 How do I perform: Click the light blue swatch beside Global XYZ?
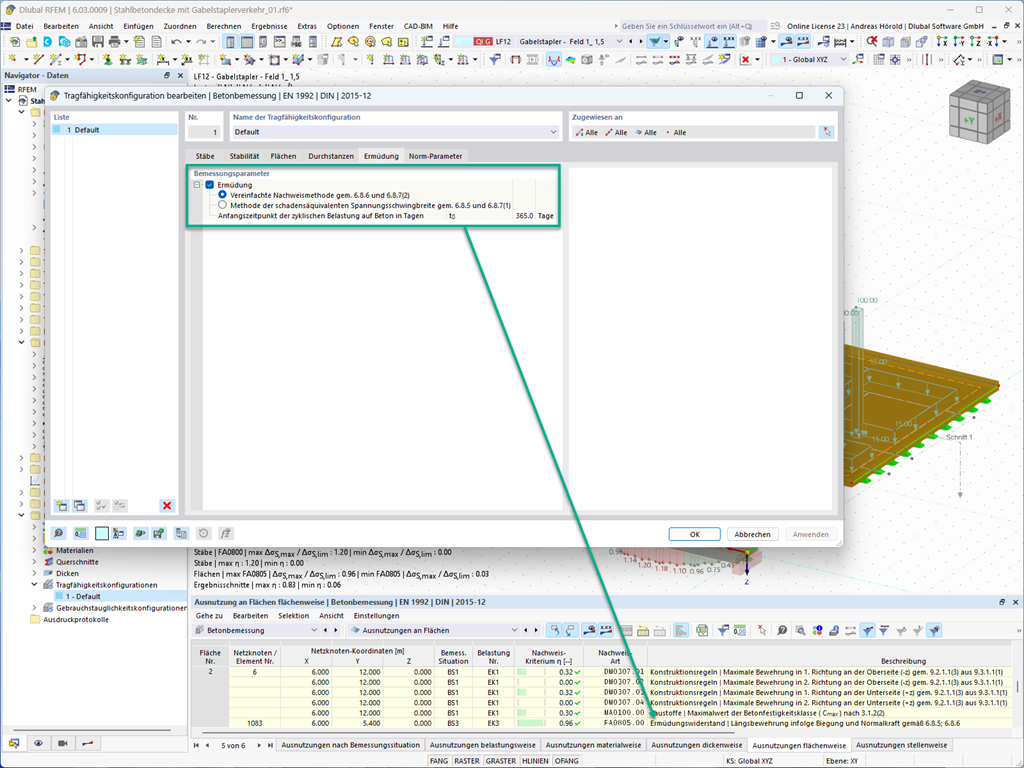[x=775, y=59]
